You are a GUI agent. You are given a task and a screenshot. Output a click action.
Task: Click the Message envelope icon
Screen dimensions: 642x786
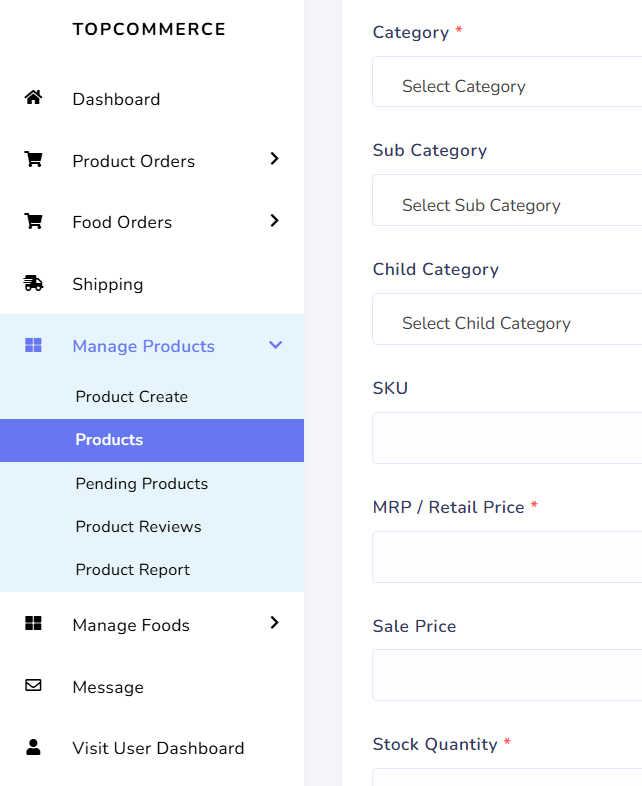click(x=34, y=685)
